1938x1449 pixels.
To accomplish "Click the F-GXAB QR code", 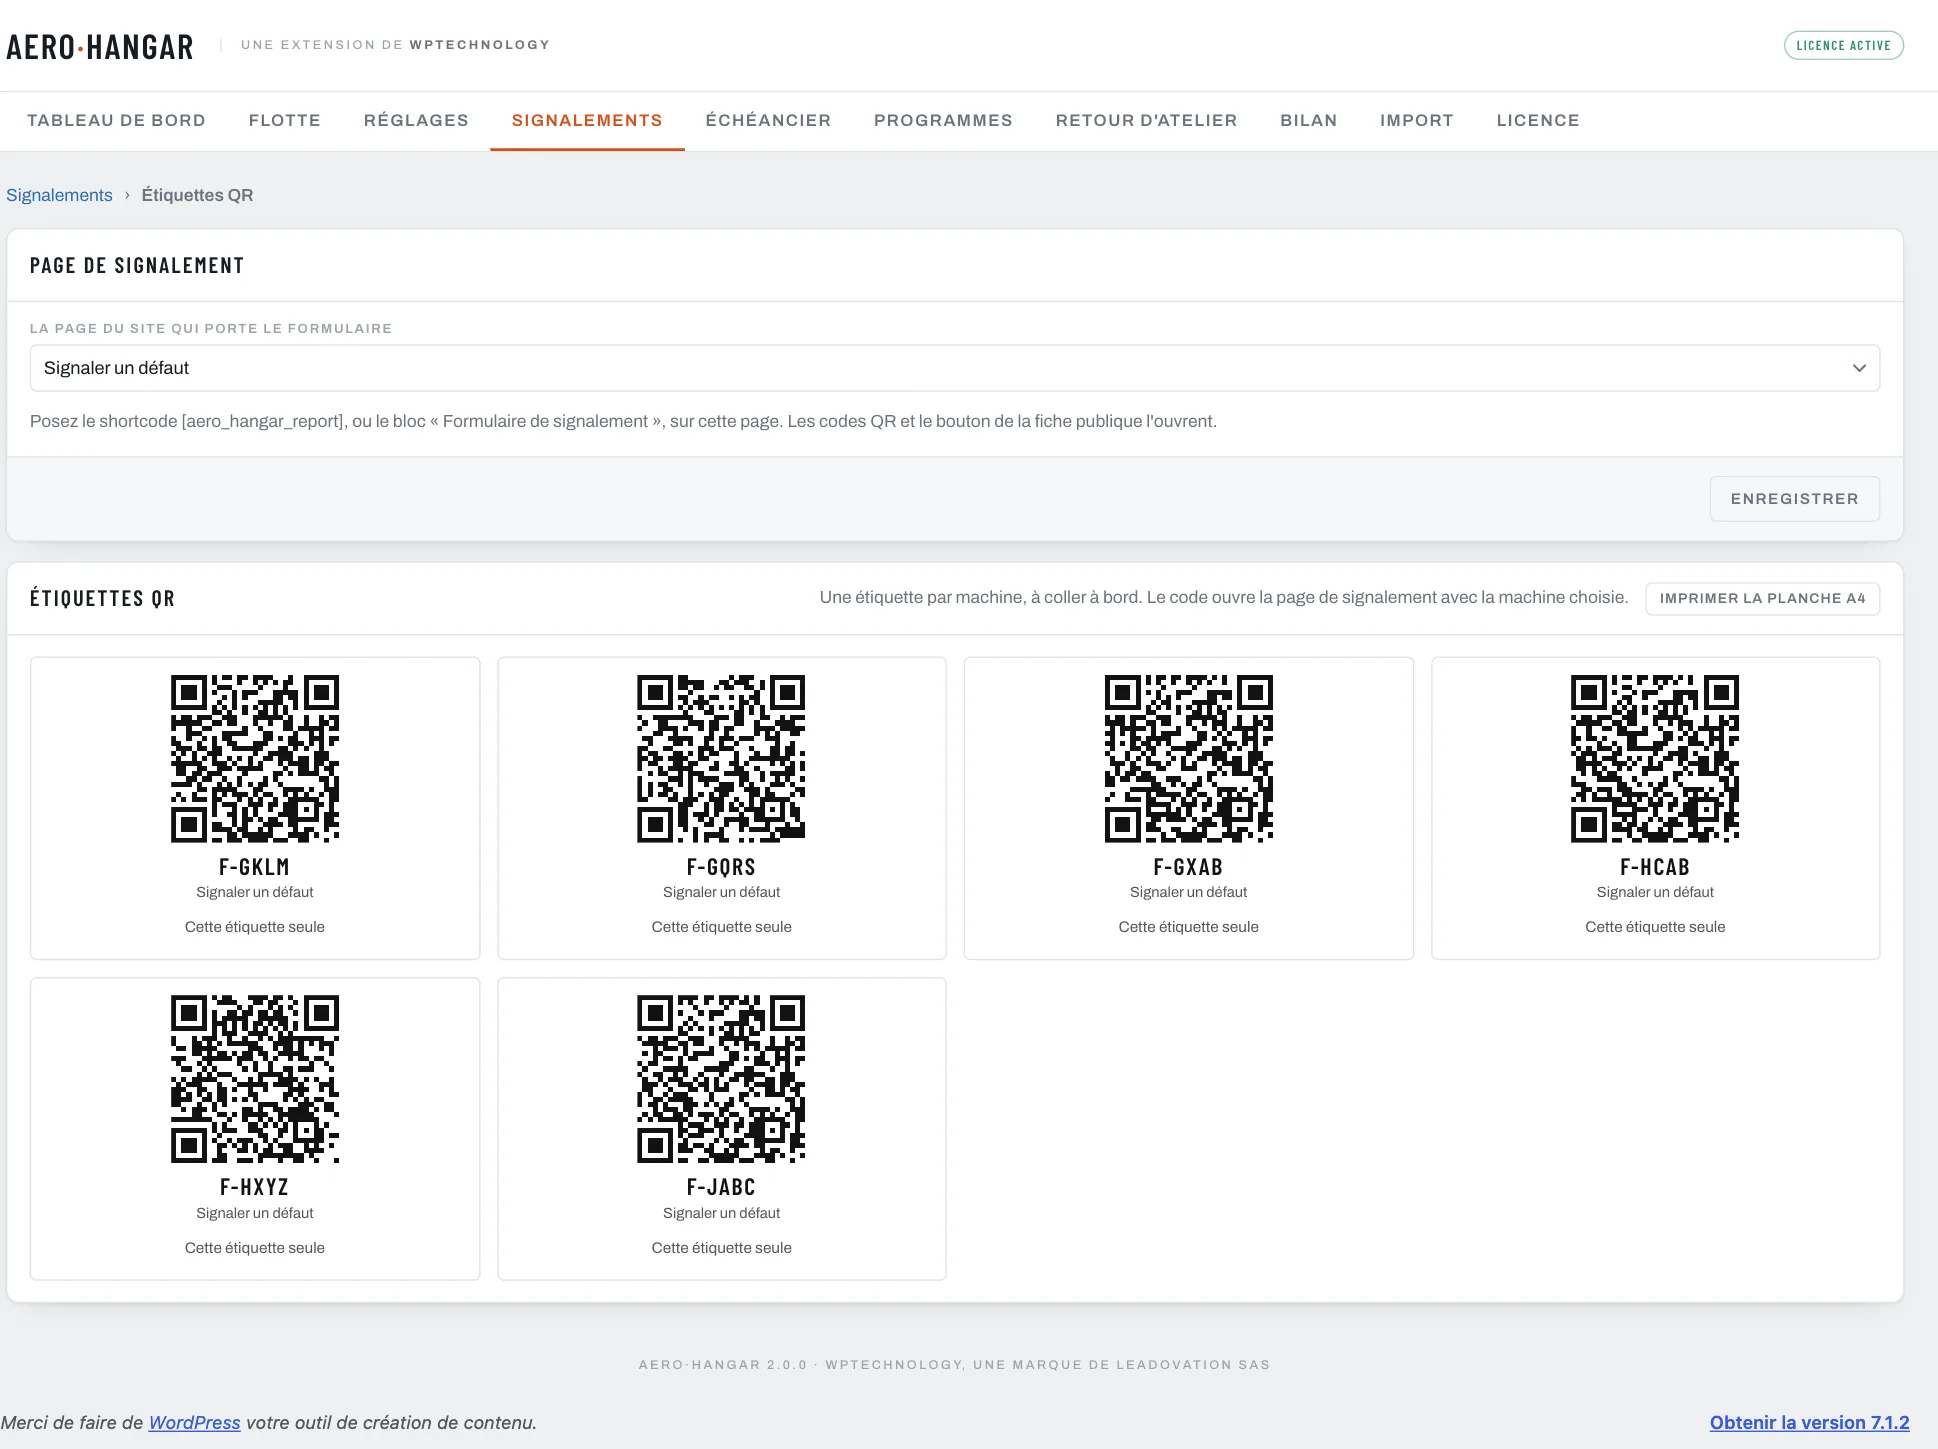I will point(1188,759).
